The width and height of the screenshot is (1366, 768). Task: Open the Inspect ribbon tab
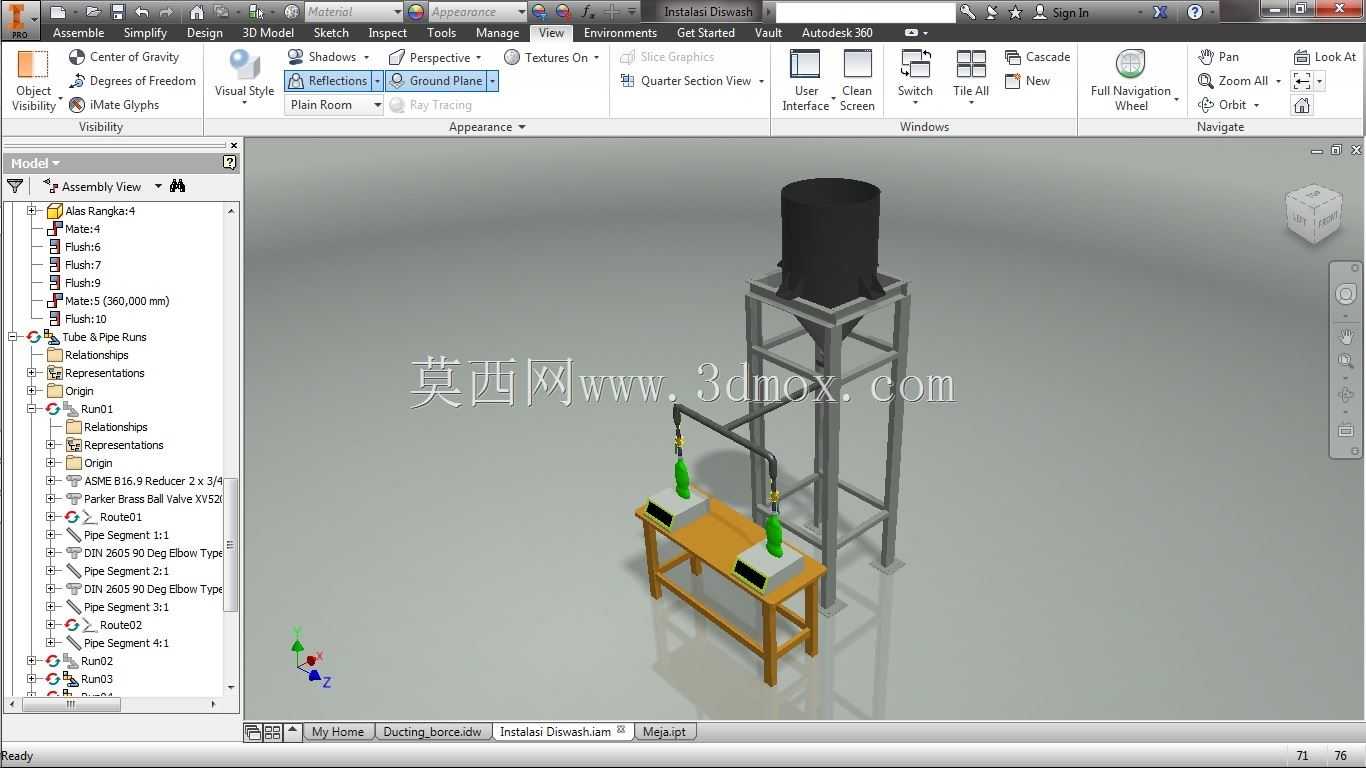pyautogui.click(x=388, y=33)
